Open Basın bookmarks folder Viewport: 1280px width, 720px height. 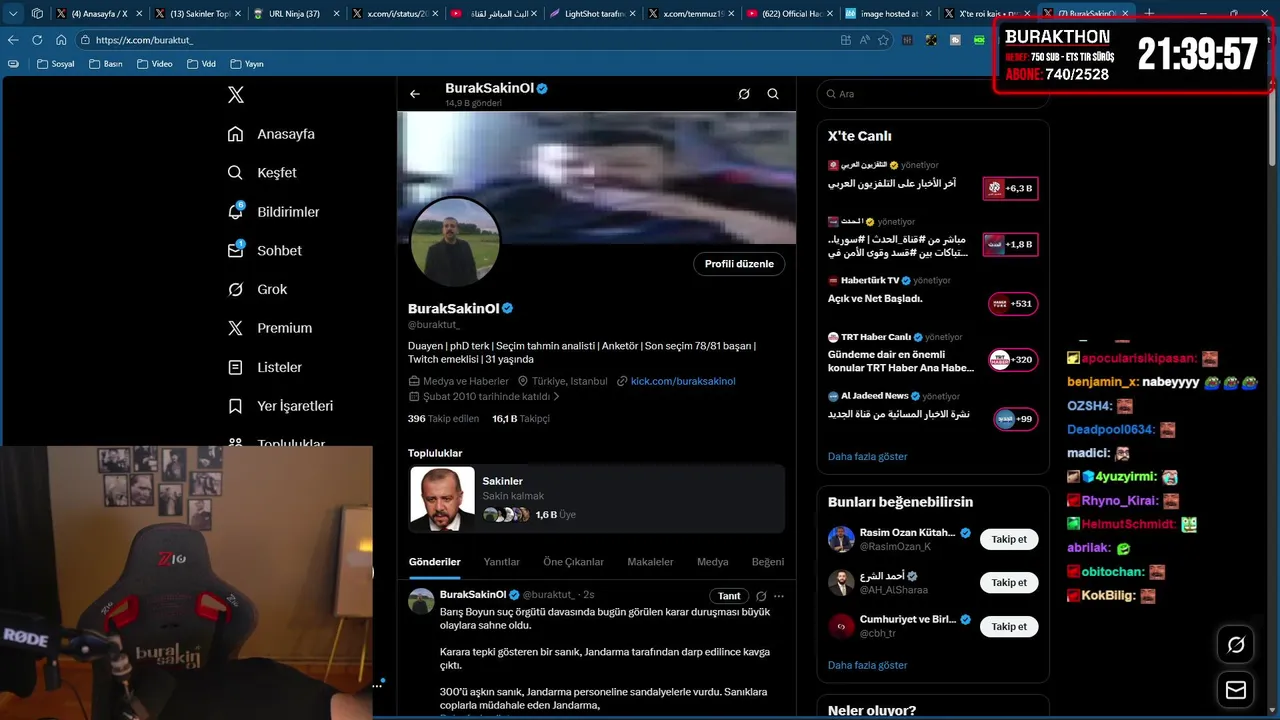pyautogui.click(x=106, y=64)
